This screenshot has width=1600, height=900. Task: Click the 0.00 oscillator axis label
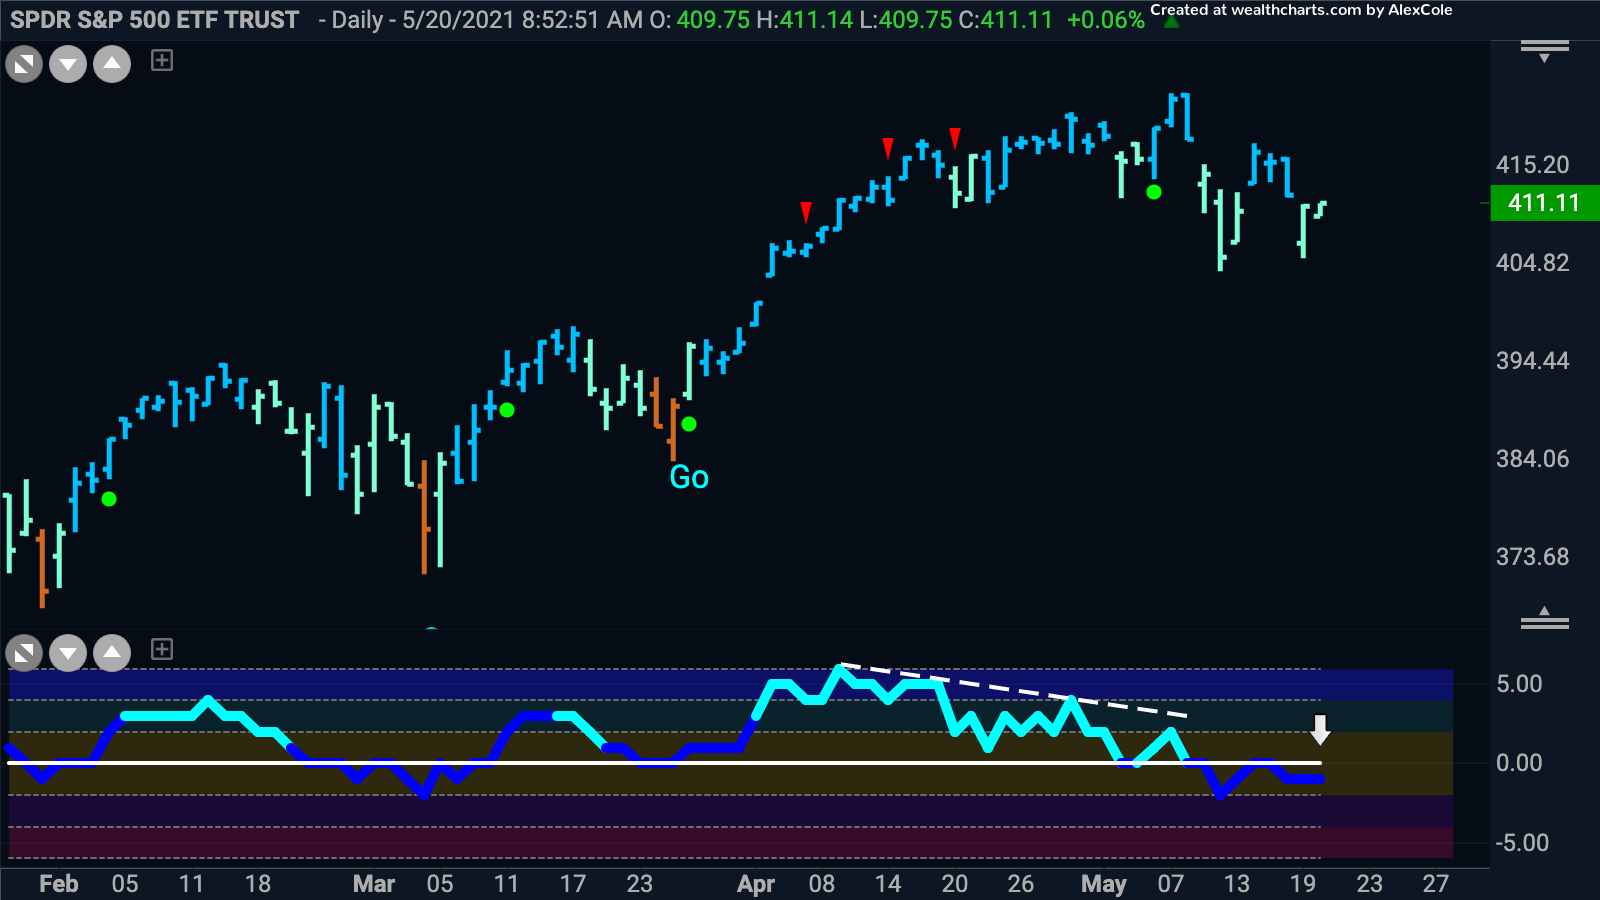click(1519, 763)
